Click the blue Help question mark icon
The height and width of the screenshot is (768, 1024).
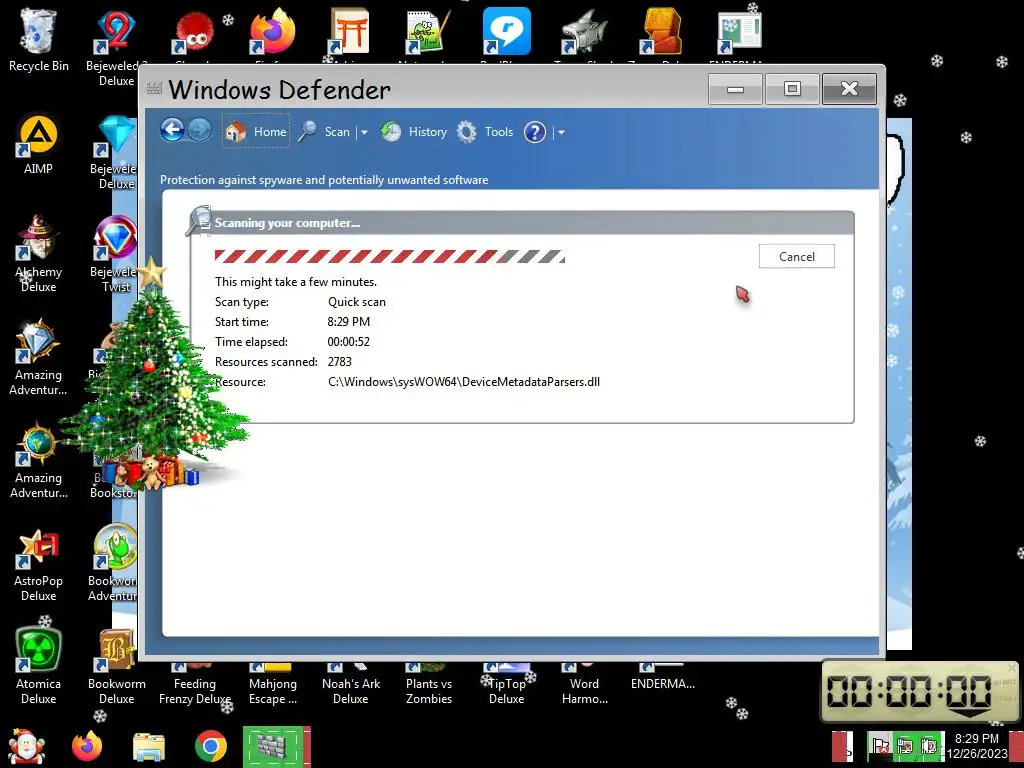pyautogui.click(x=535, y=132)
